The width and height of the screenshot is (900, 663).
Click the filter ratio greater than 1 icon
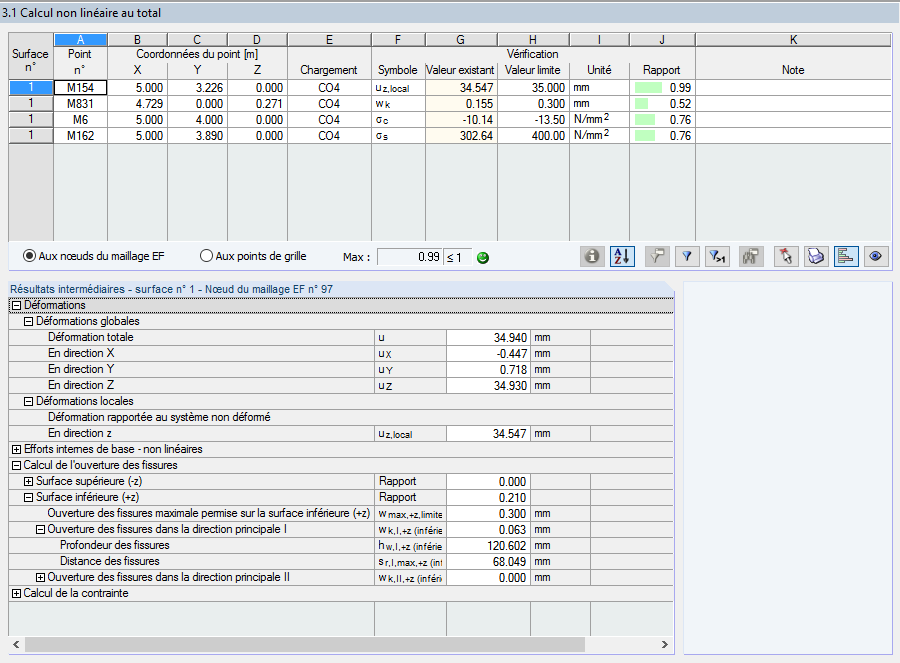(717, 257)
